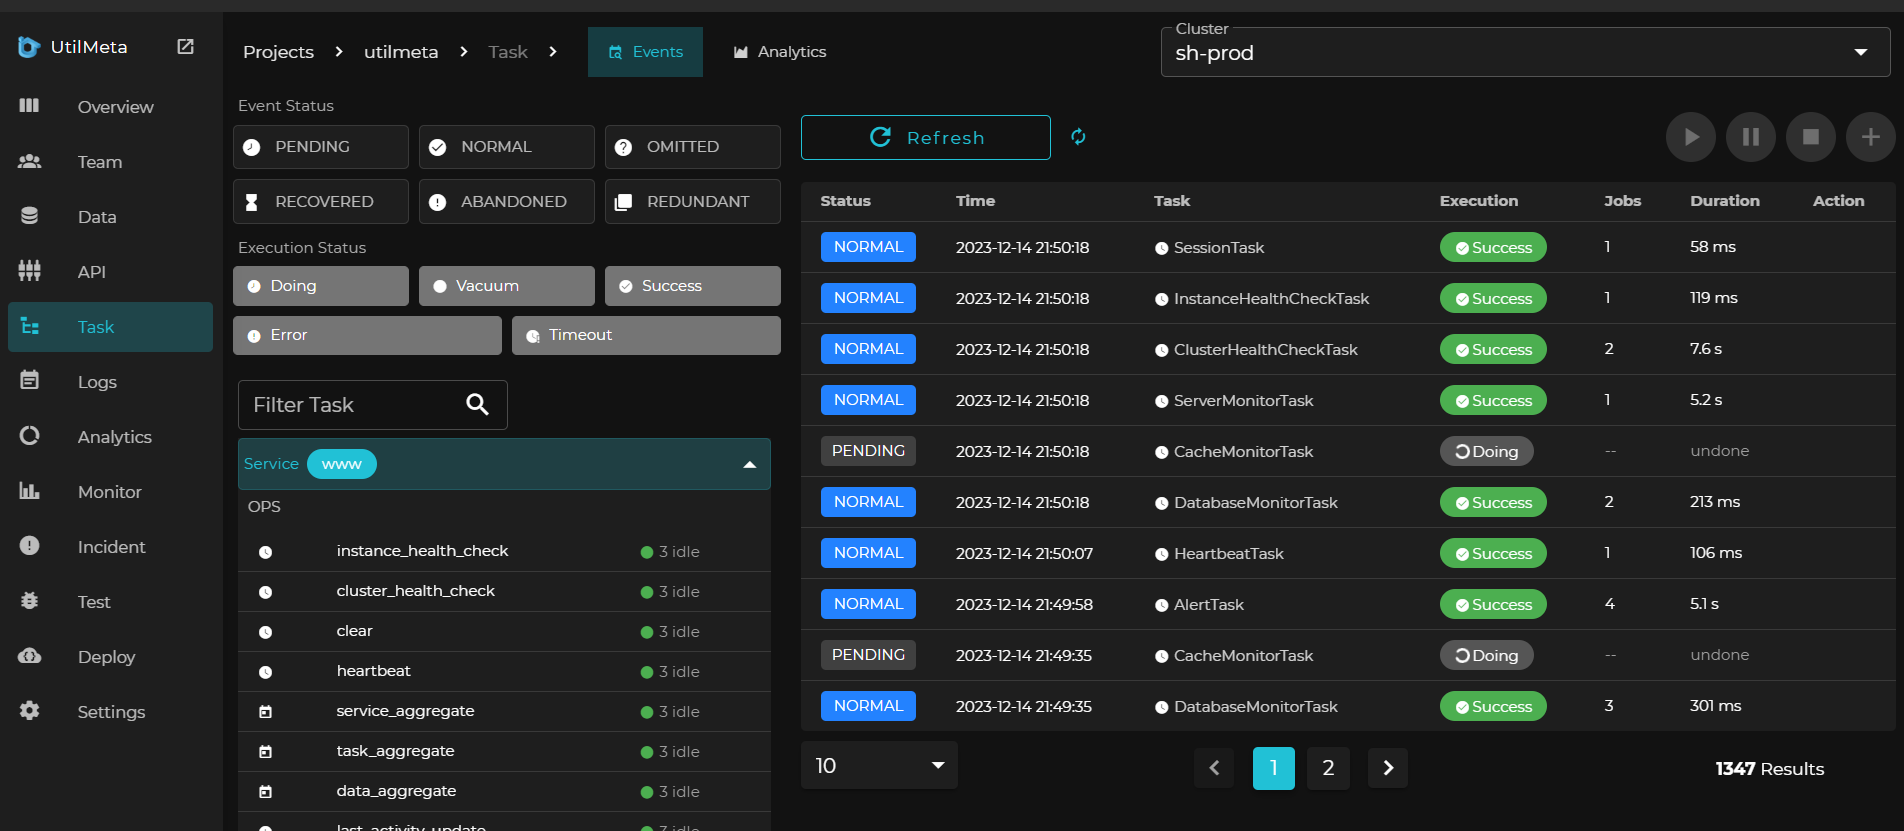The width and height of the screenshot is (1904, 831).
Task: Click the Deploy cloud icon
Action: pos(29,655)
